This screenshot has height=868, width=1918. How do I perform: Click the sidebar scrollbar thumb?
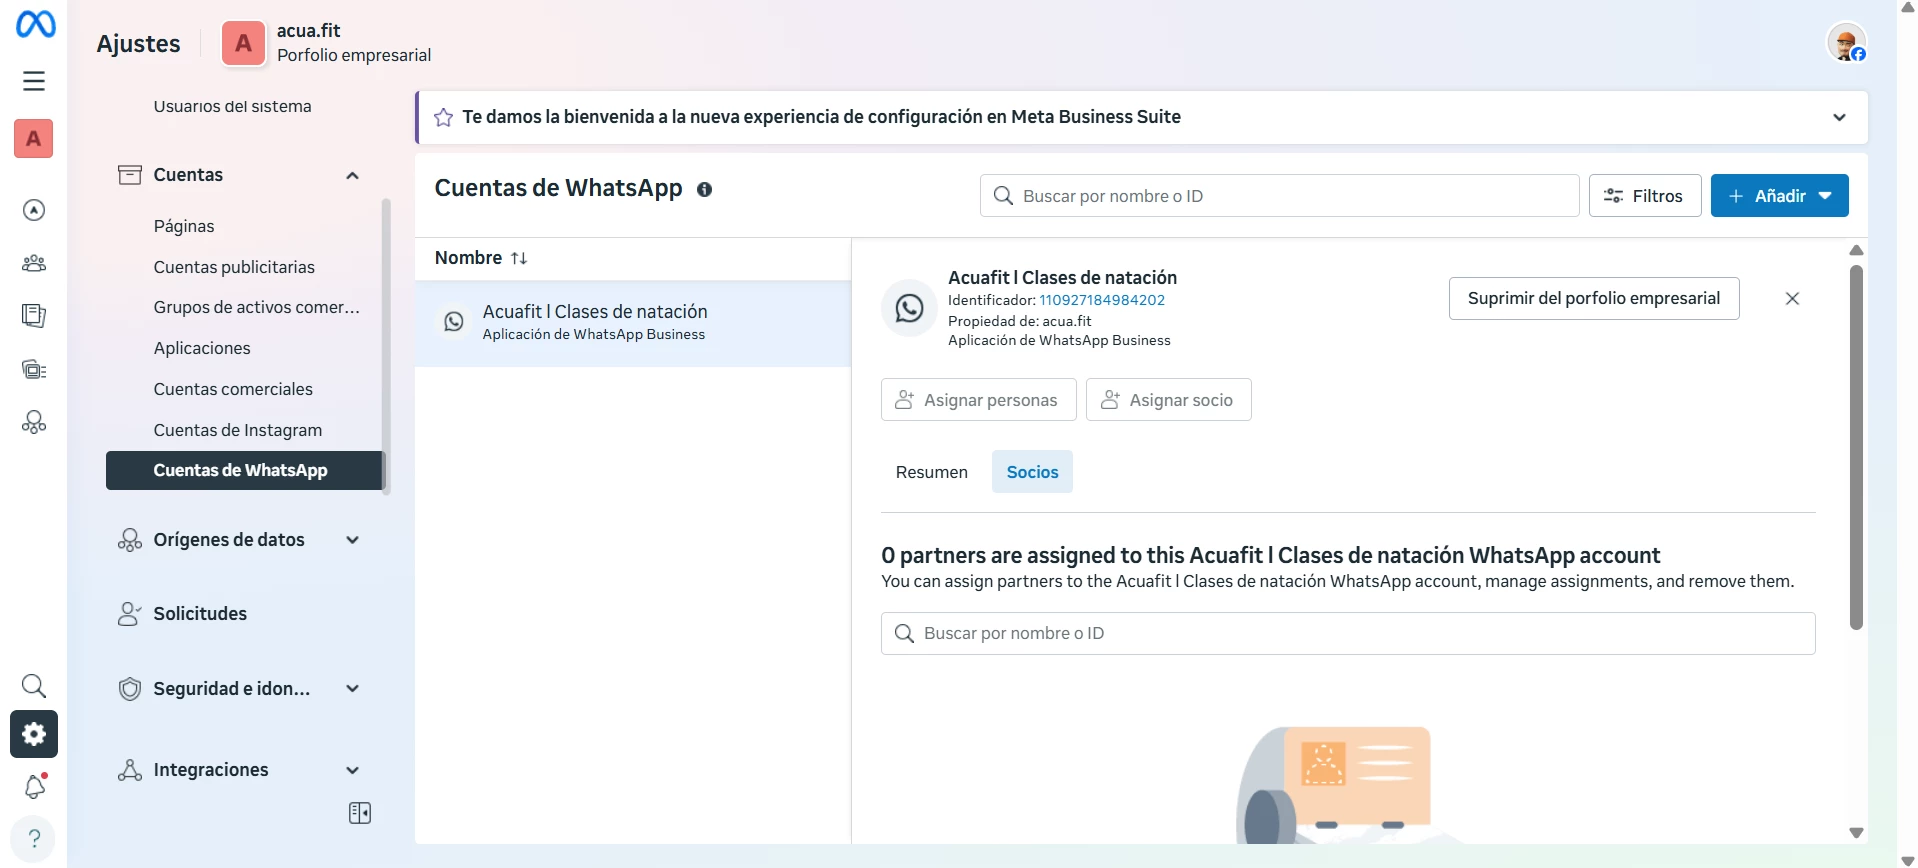pos(386,346)
